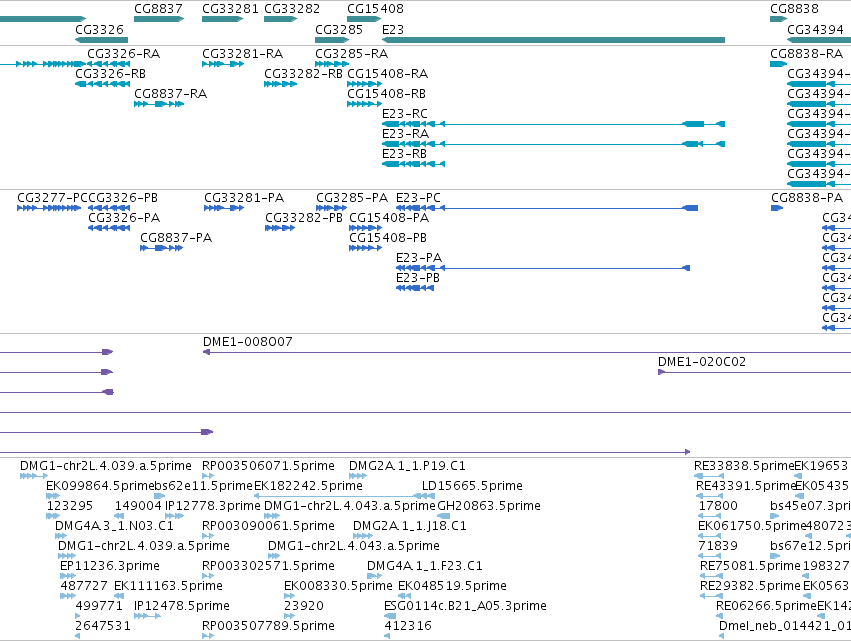Click the CG3326-RA transcript label
This screenshot has height=641, width=851.
(x=124, y=54)
